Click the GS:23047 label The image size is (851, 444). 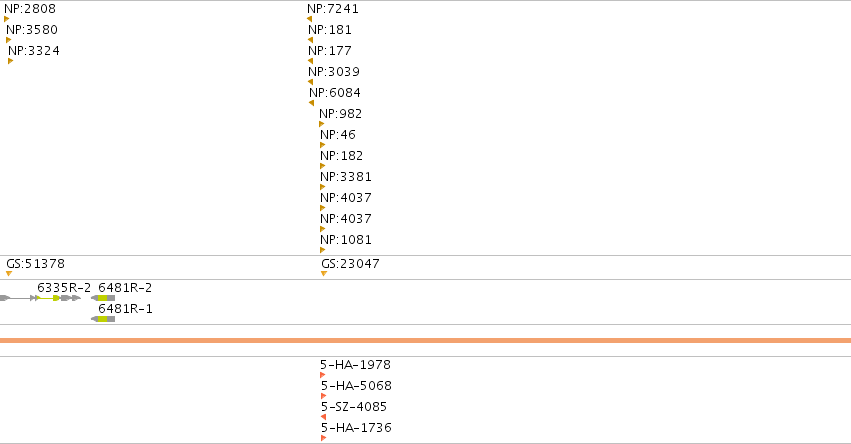tap(350, 264)
